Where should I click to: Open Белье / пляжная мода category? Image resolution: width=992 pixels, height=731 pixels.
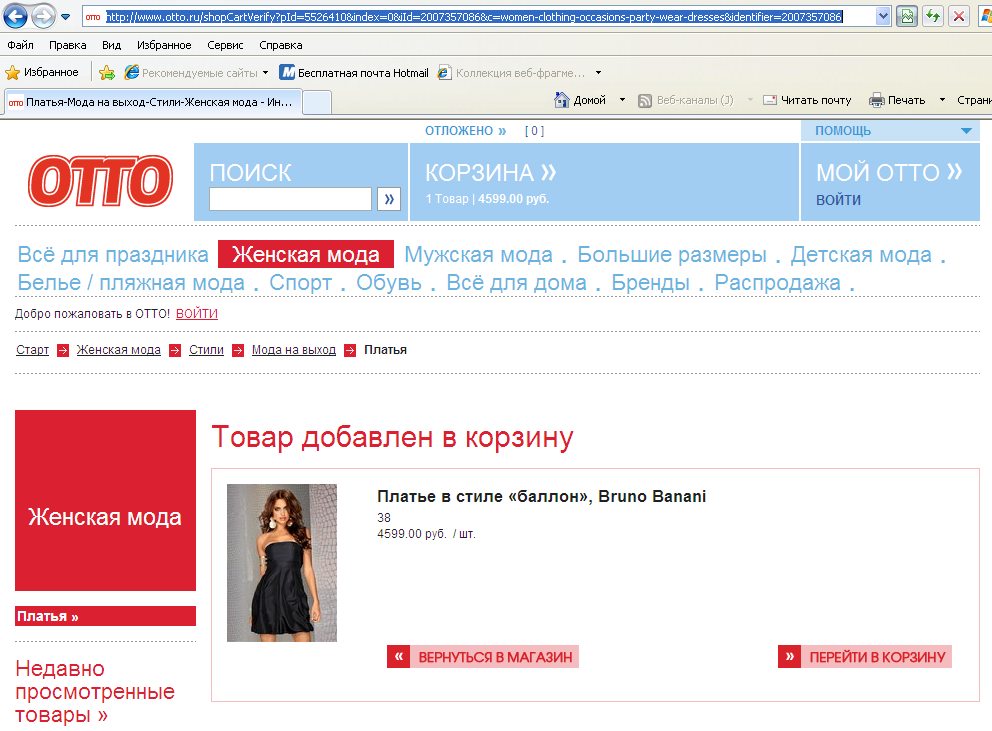(x=131, y=283)
